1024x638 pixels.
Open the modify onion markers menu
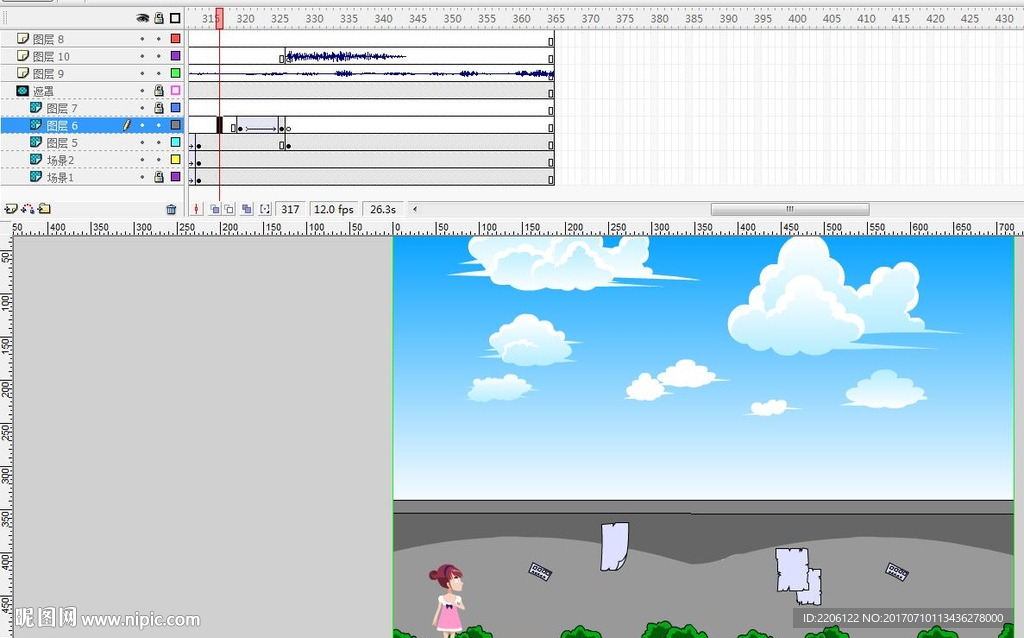tap(264, 209)
